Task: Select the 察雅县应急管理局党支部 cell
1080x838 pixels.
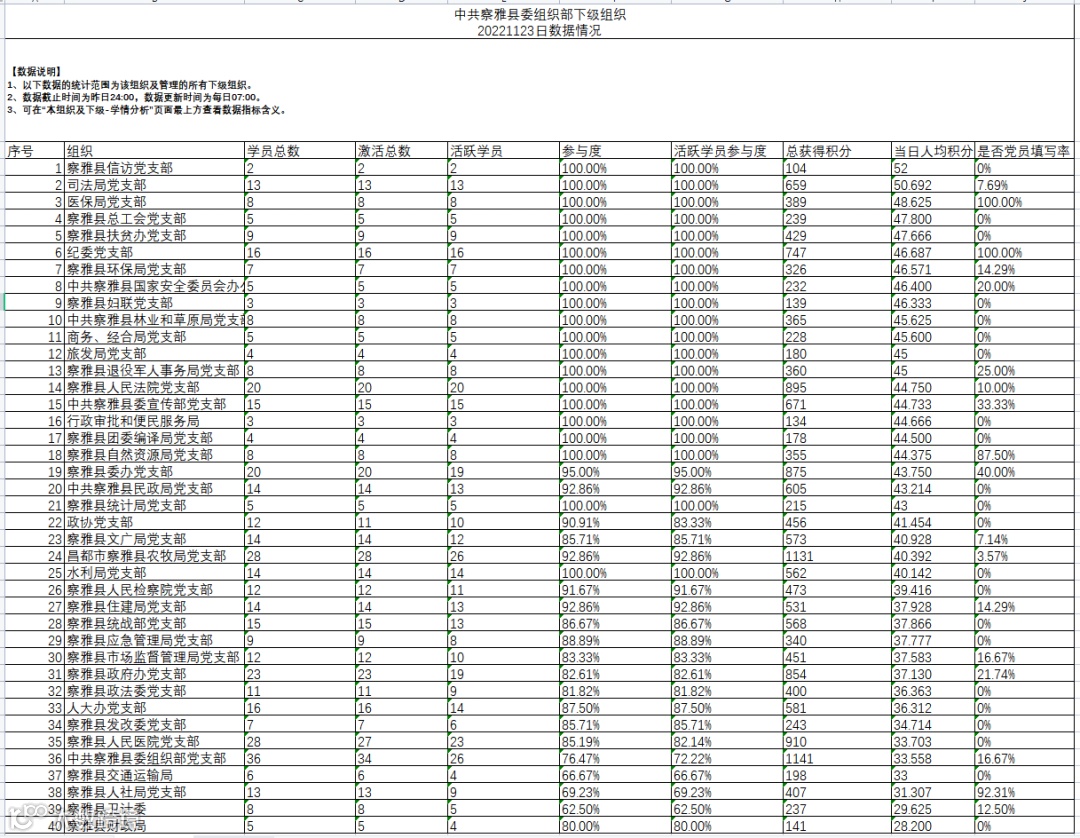Action: click(155, 640)
